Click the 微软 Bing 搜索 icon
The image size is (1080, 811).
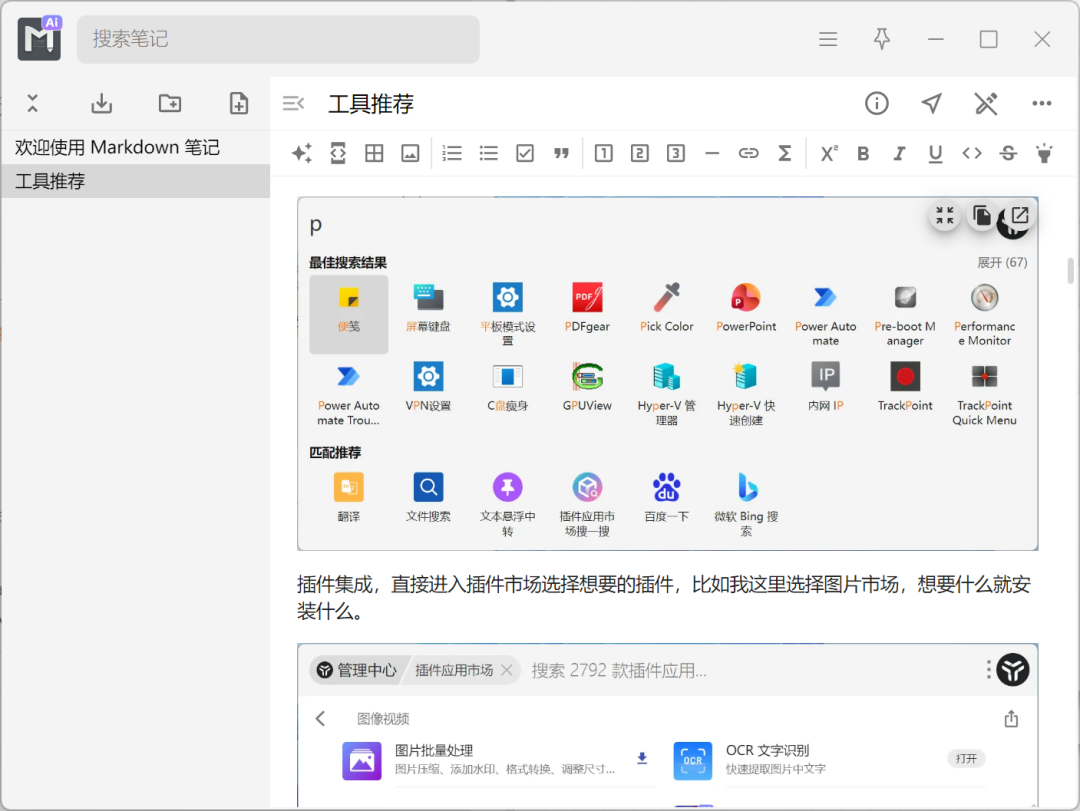point(746,487)
